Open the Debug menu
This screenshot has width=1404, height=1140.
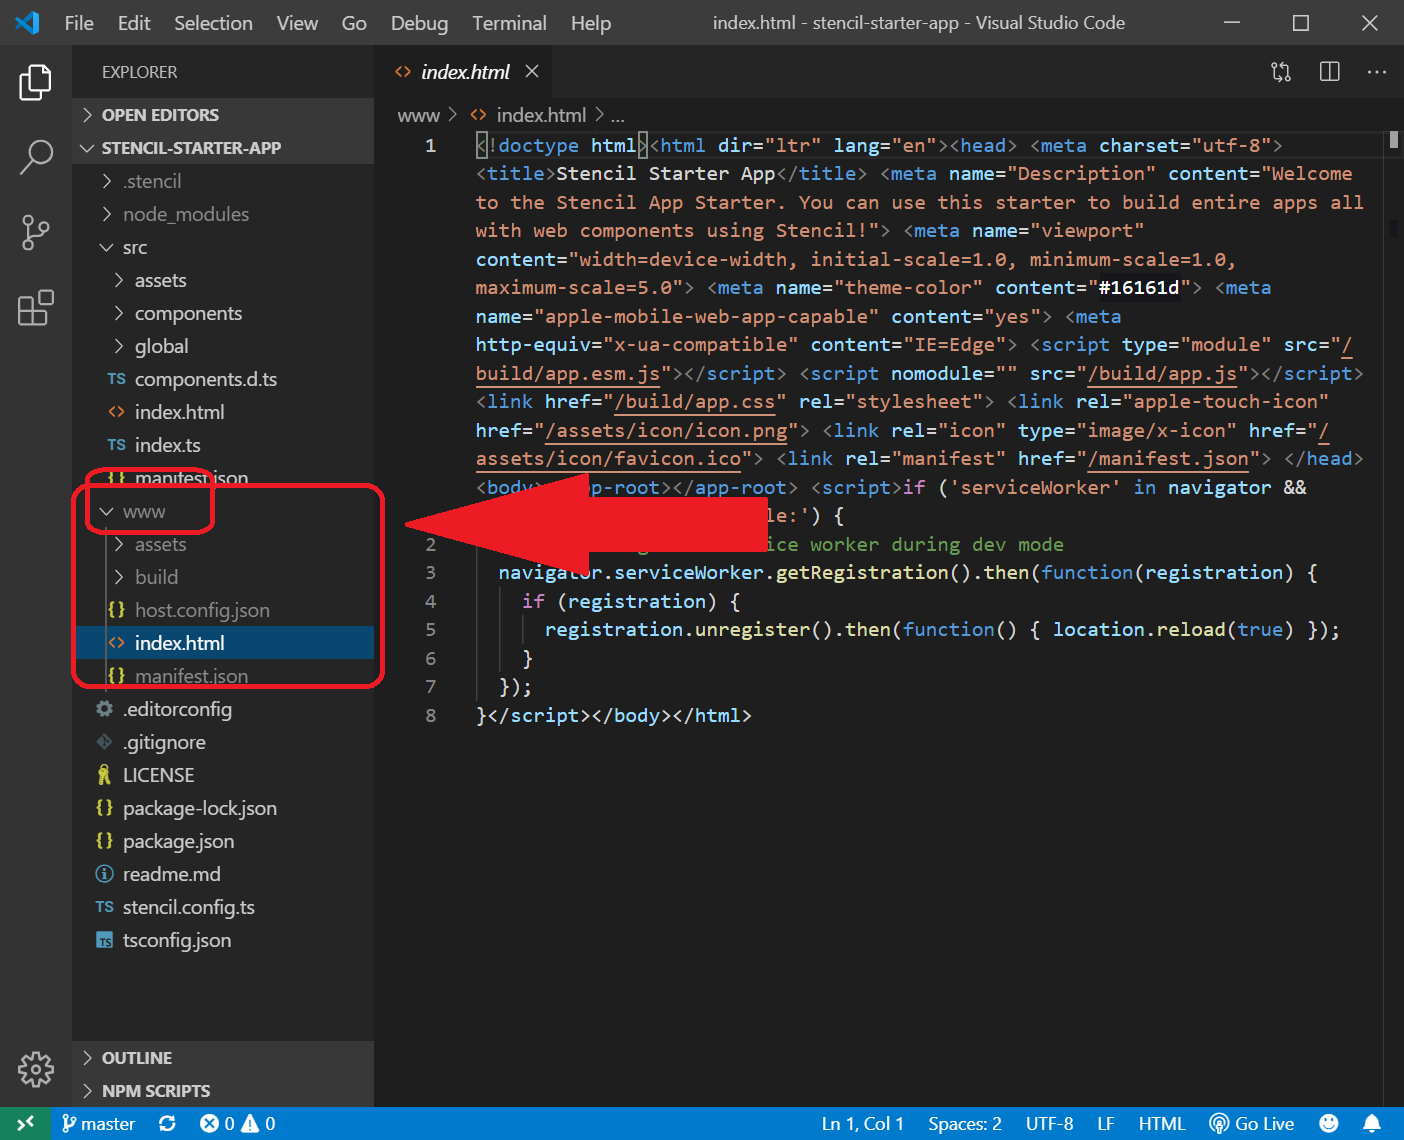pyautogui.click(x=419, y=23)
